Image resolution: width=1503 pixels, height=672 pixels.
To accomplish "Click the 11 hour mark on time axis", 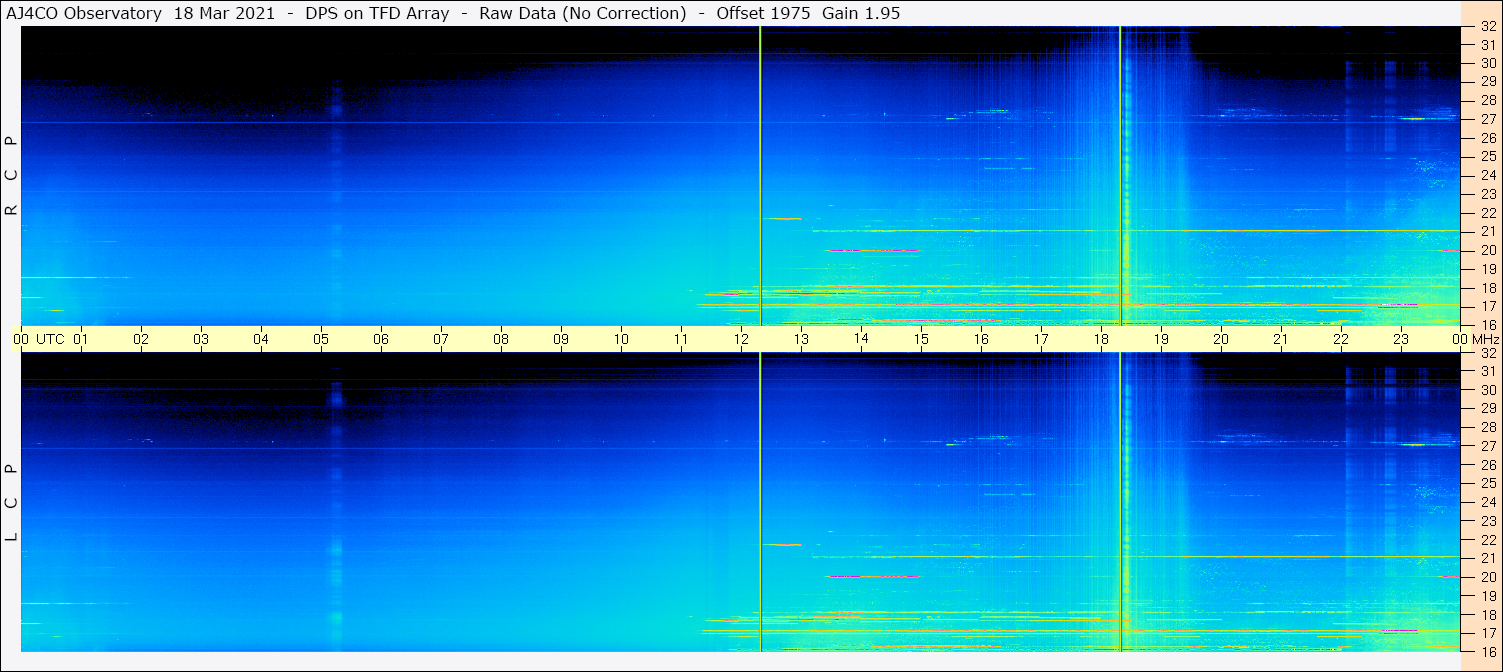I will 681,340.
